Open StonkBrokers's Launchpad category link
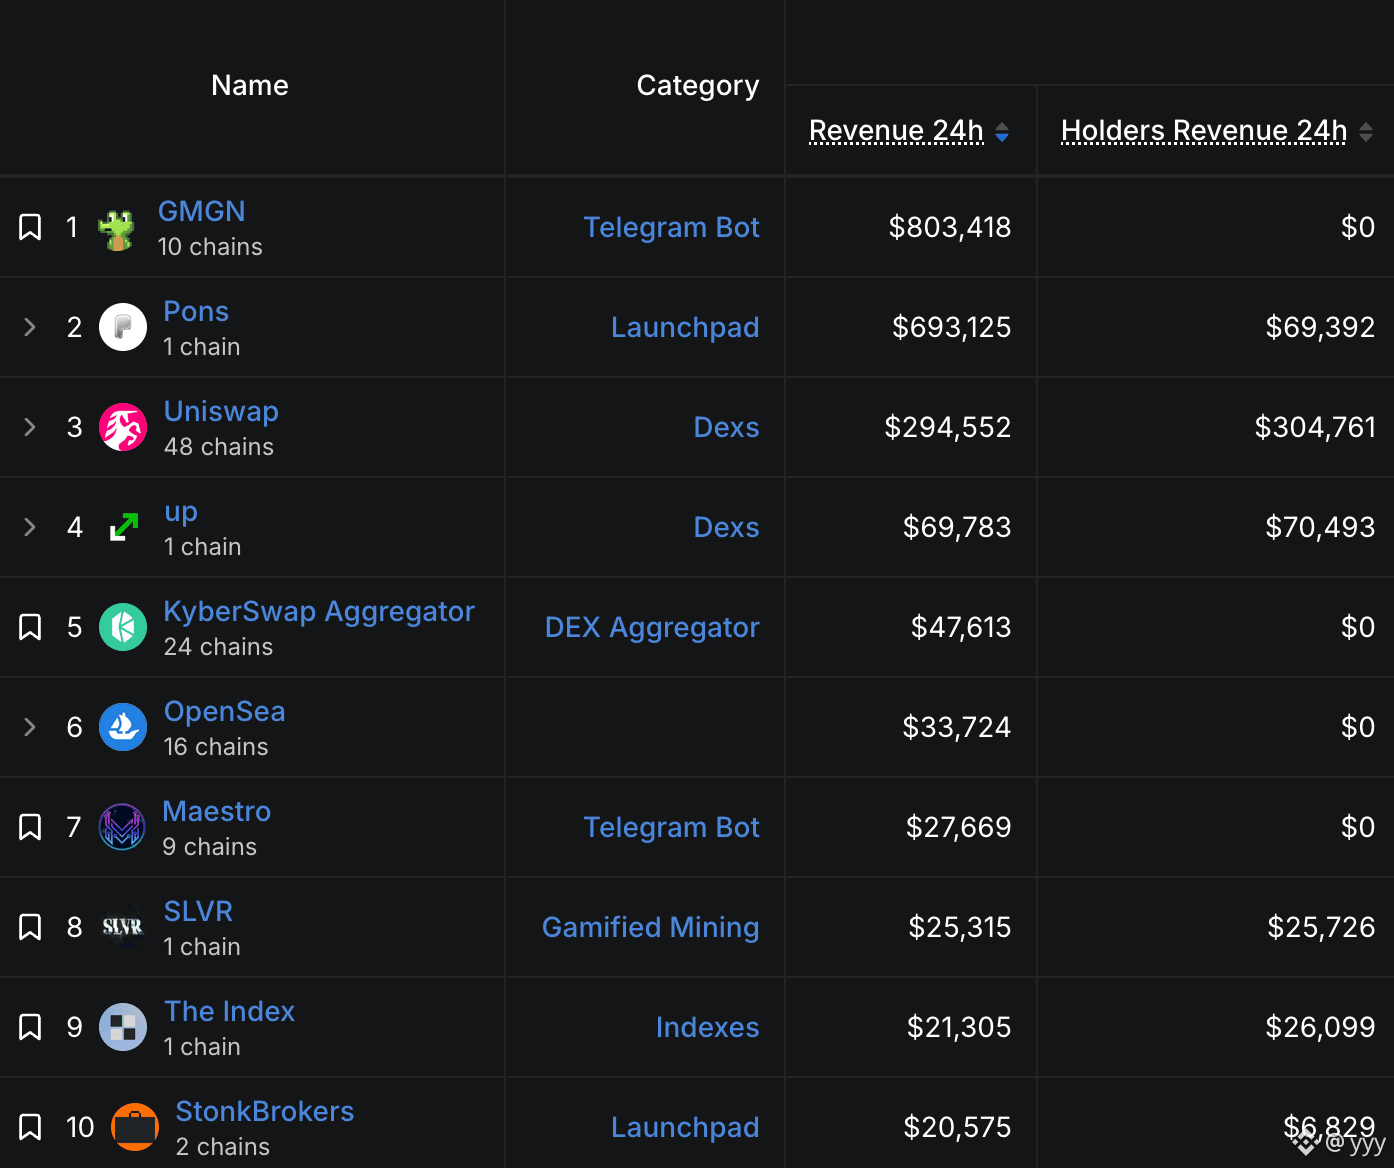 tap(685, 1128)
